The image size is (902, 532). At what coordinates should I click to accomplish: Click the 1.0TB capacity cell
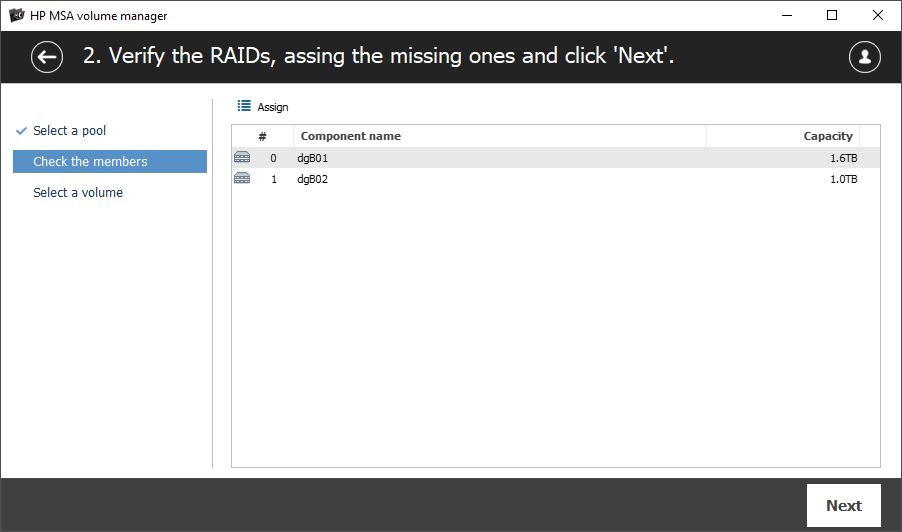point(843,179)
